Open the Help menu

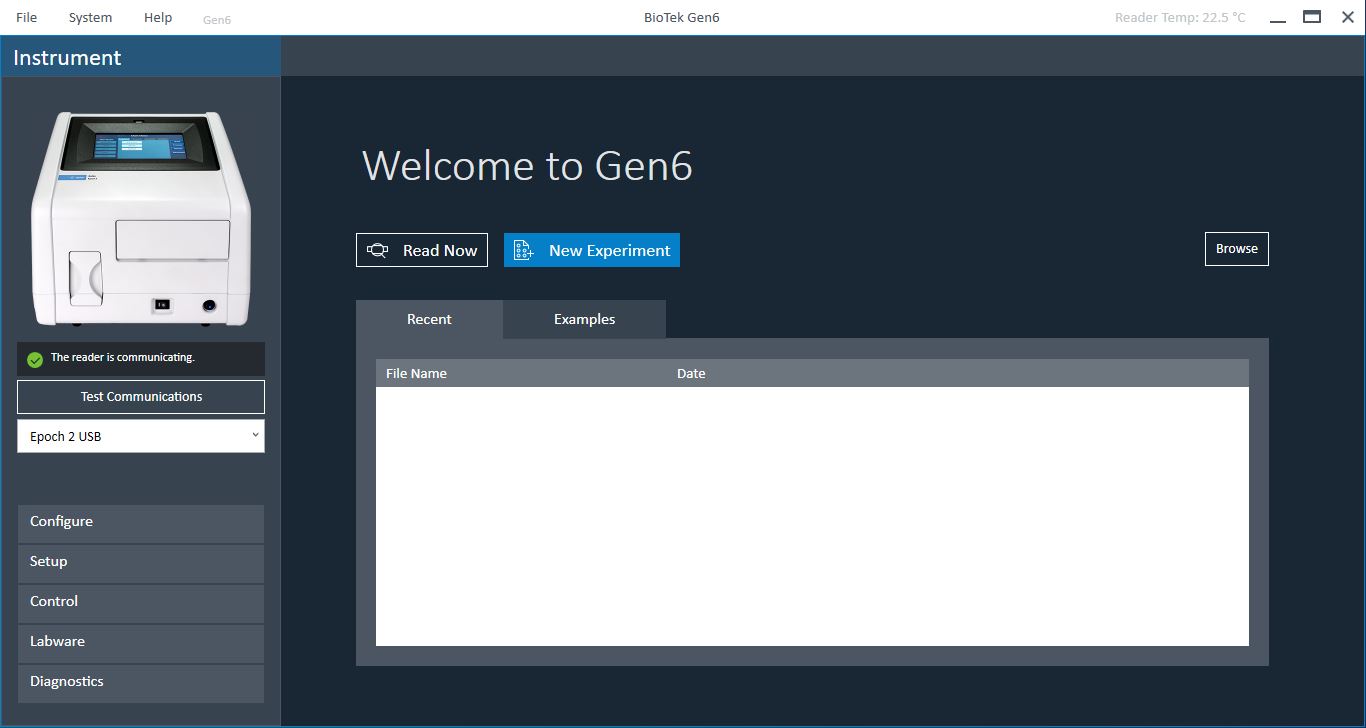pyautogui.click(x=158, y=18)
